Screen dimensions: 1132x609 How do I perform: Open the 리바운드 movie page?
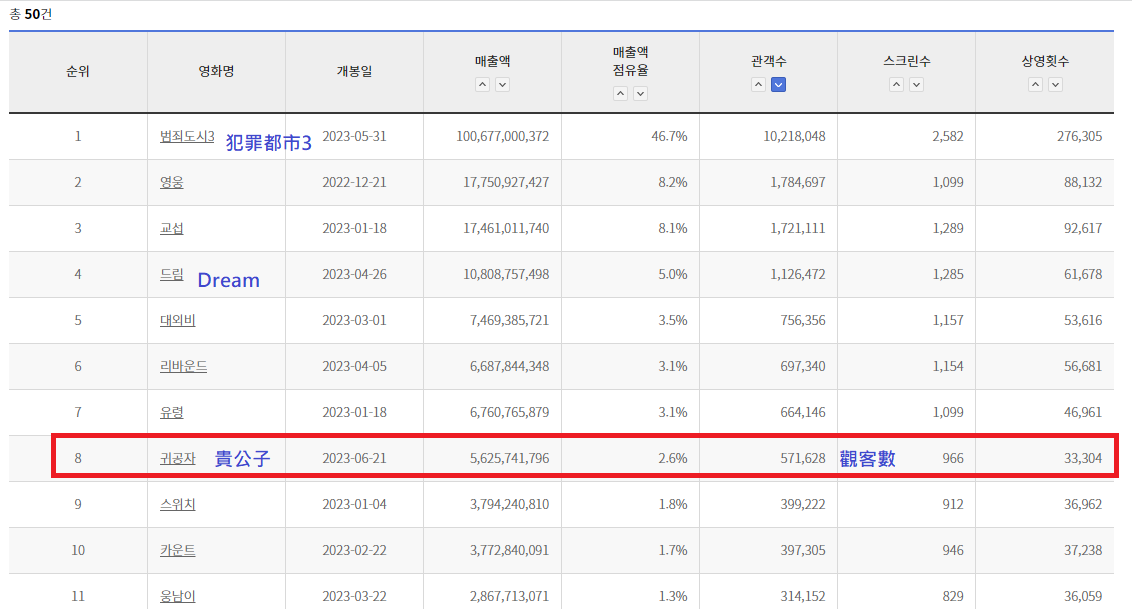[x=183, y=366]
